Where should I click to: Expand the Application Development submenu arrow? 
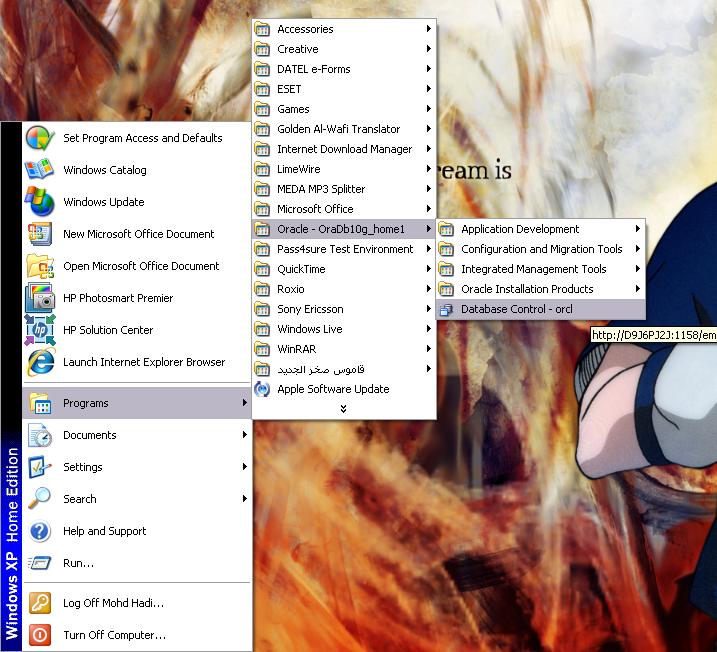click(x=637, y=229)
